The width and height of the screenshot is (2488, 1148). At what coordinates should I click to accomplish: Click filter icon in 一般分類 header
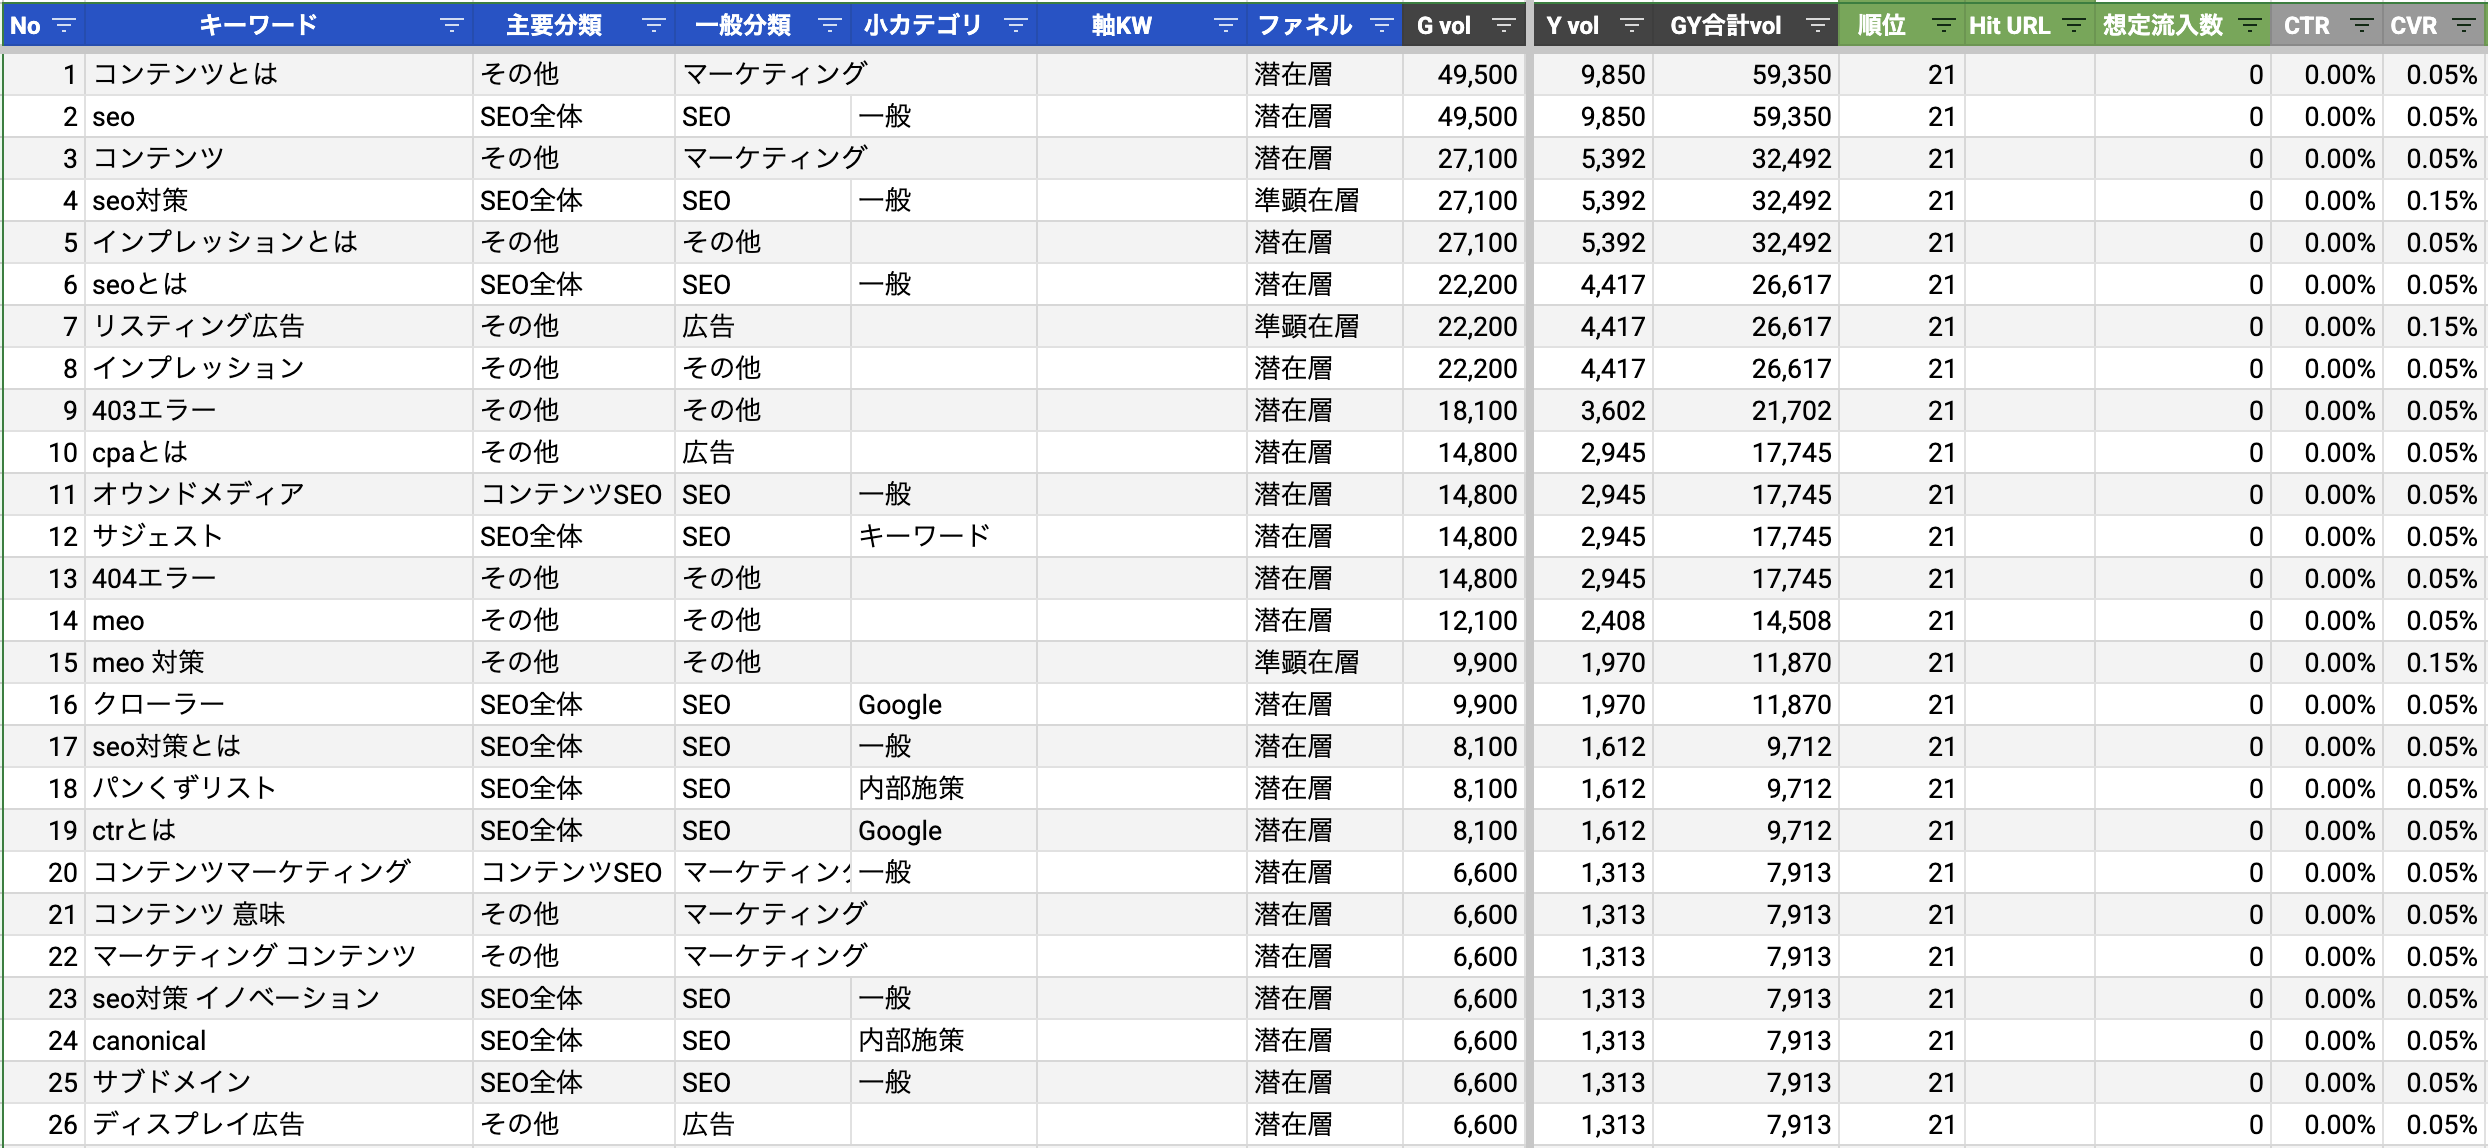(x=829, y=26)
